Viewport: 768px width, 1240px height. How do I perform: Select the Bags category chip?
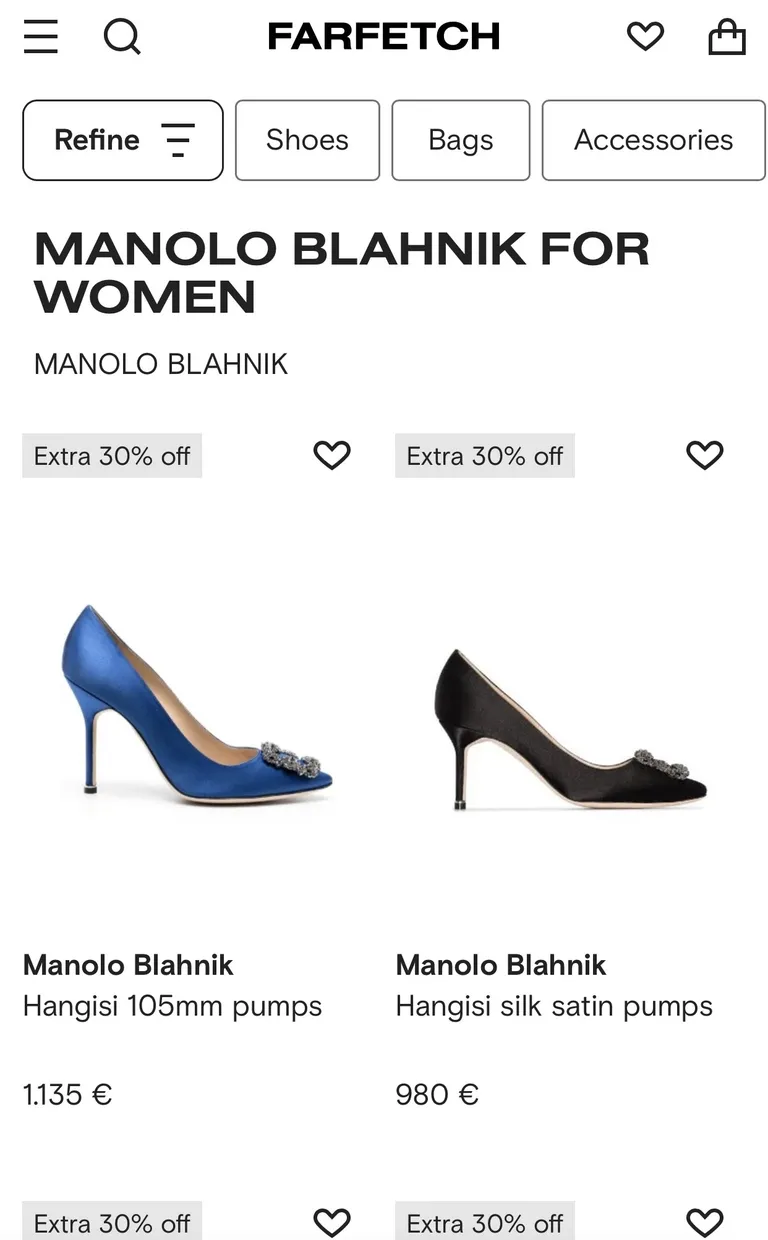[461, 140]
